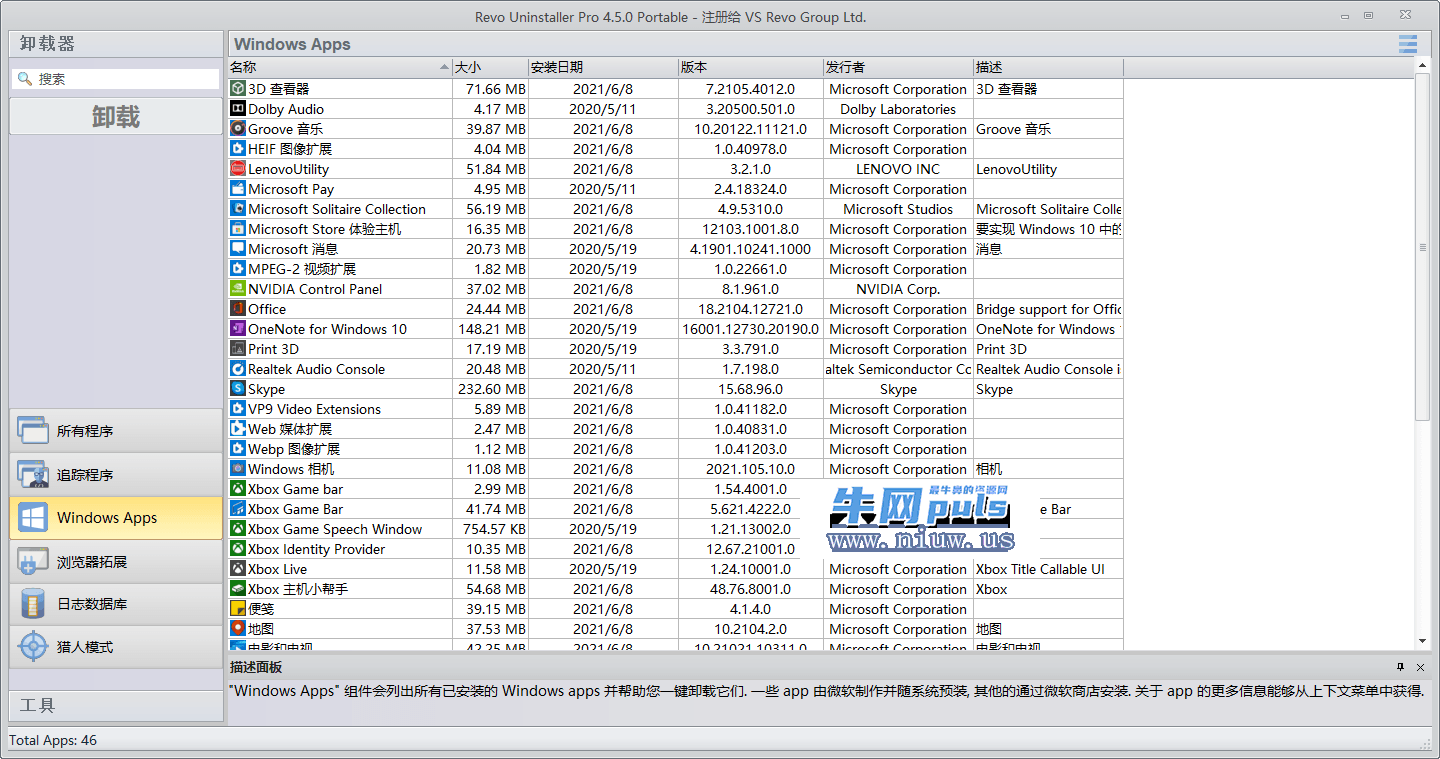Select the Xbox Identity Provider row
The height and width of the screenshot is (759, 1440).
click(x=676, y=549)
